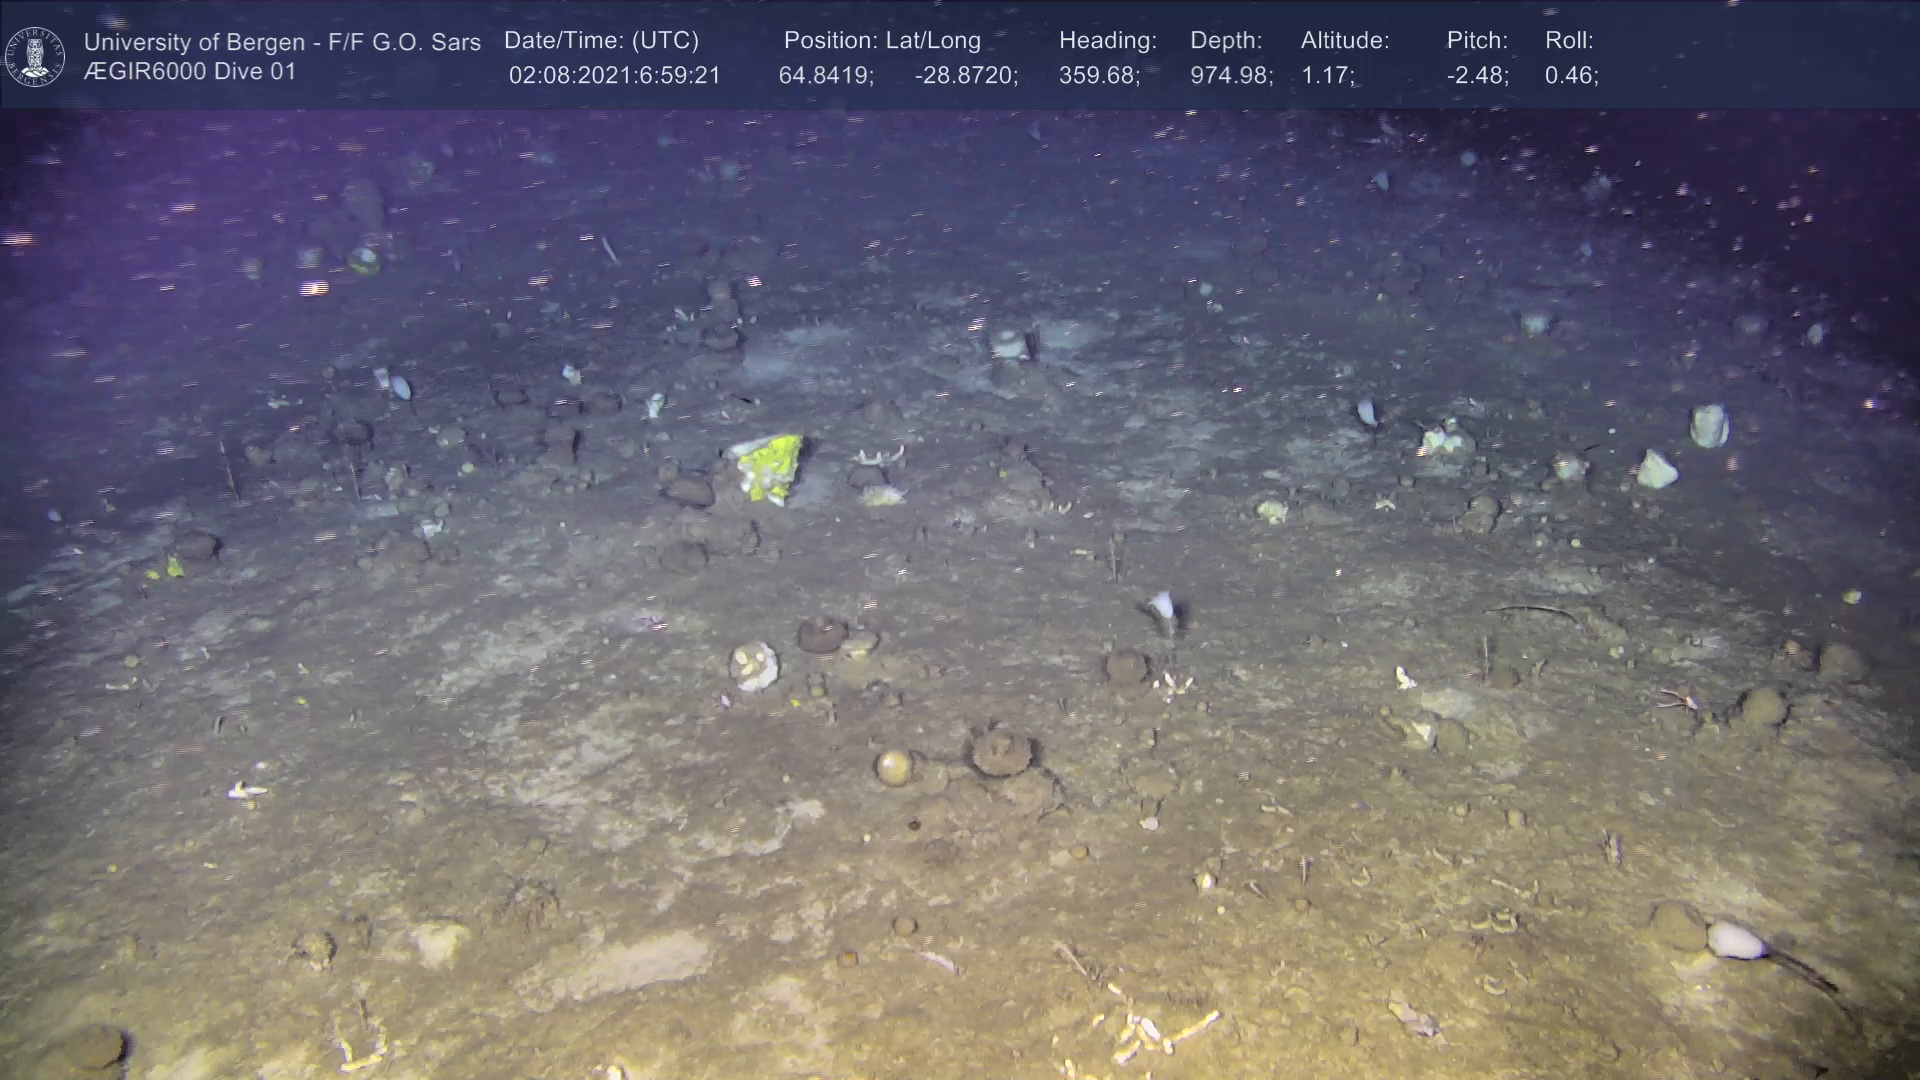1920x1080 pixels.
Task: Click the Altitude value 1.17
Action: click(1327, 76)
